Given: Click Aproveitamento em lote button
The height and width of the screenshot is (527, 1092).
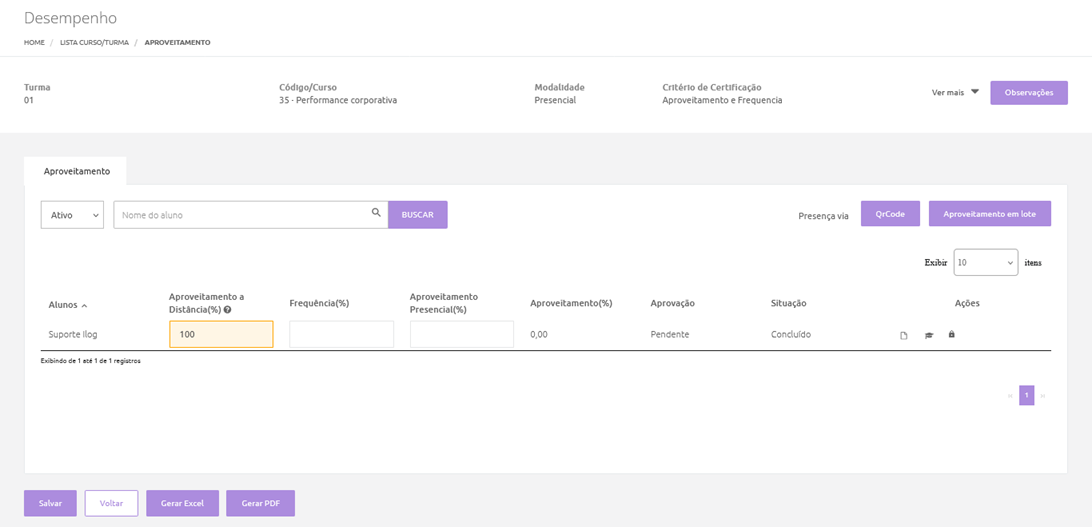Looking at the screenshot, I should pyautogui.click(x=989, y=214).
